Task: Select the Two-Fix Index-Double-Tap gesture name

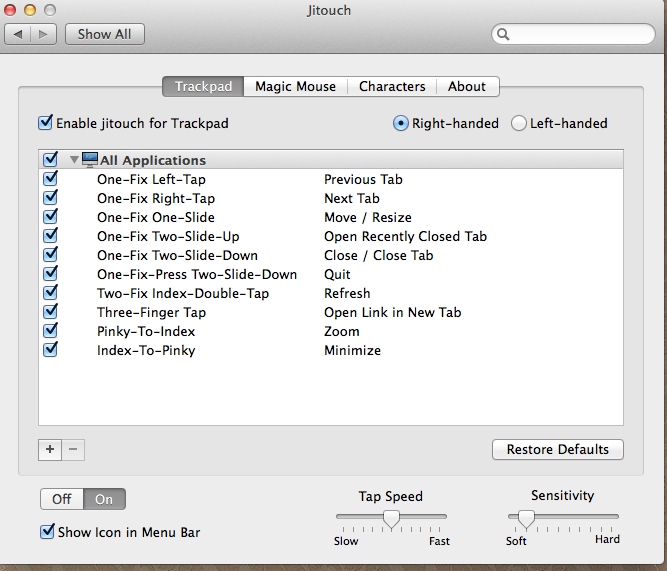Action: pyautogui.click(x=183, y=293)
